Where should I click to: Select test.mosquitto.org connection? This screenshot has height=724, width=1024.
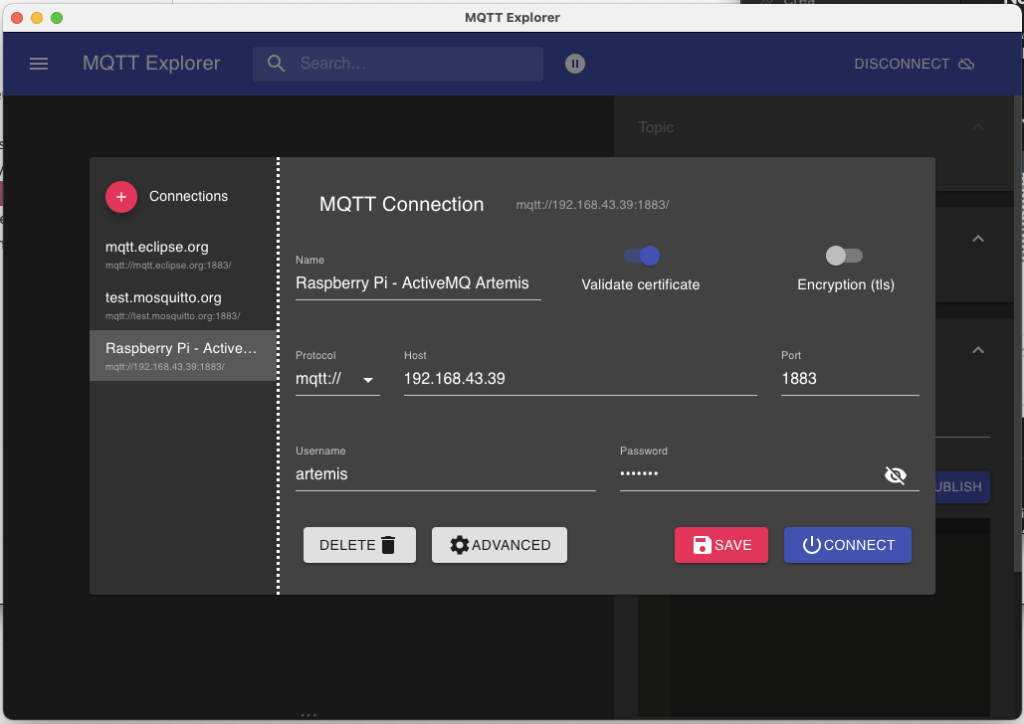(x=182, y=305)
